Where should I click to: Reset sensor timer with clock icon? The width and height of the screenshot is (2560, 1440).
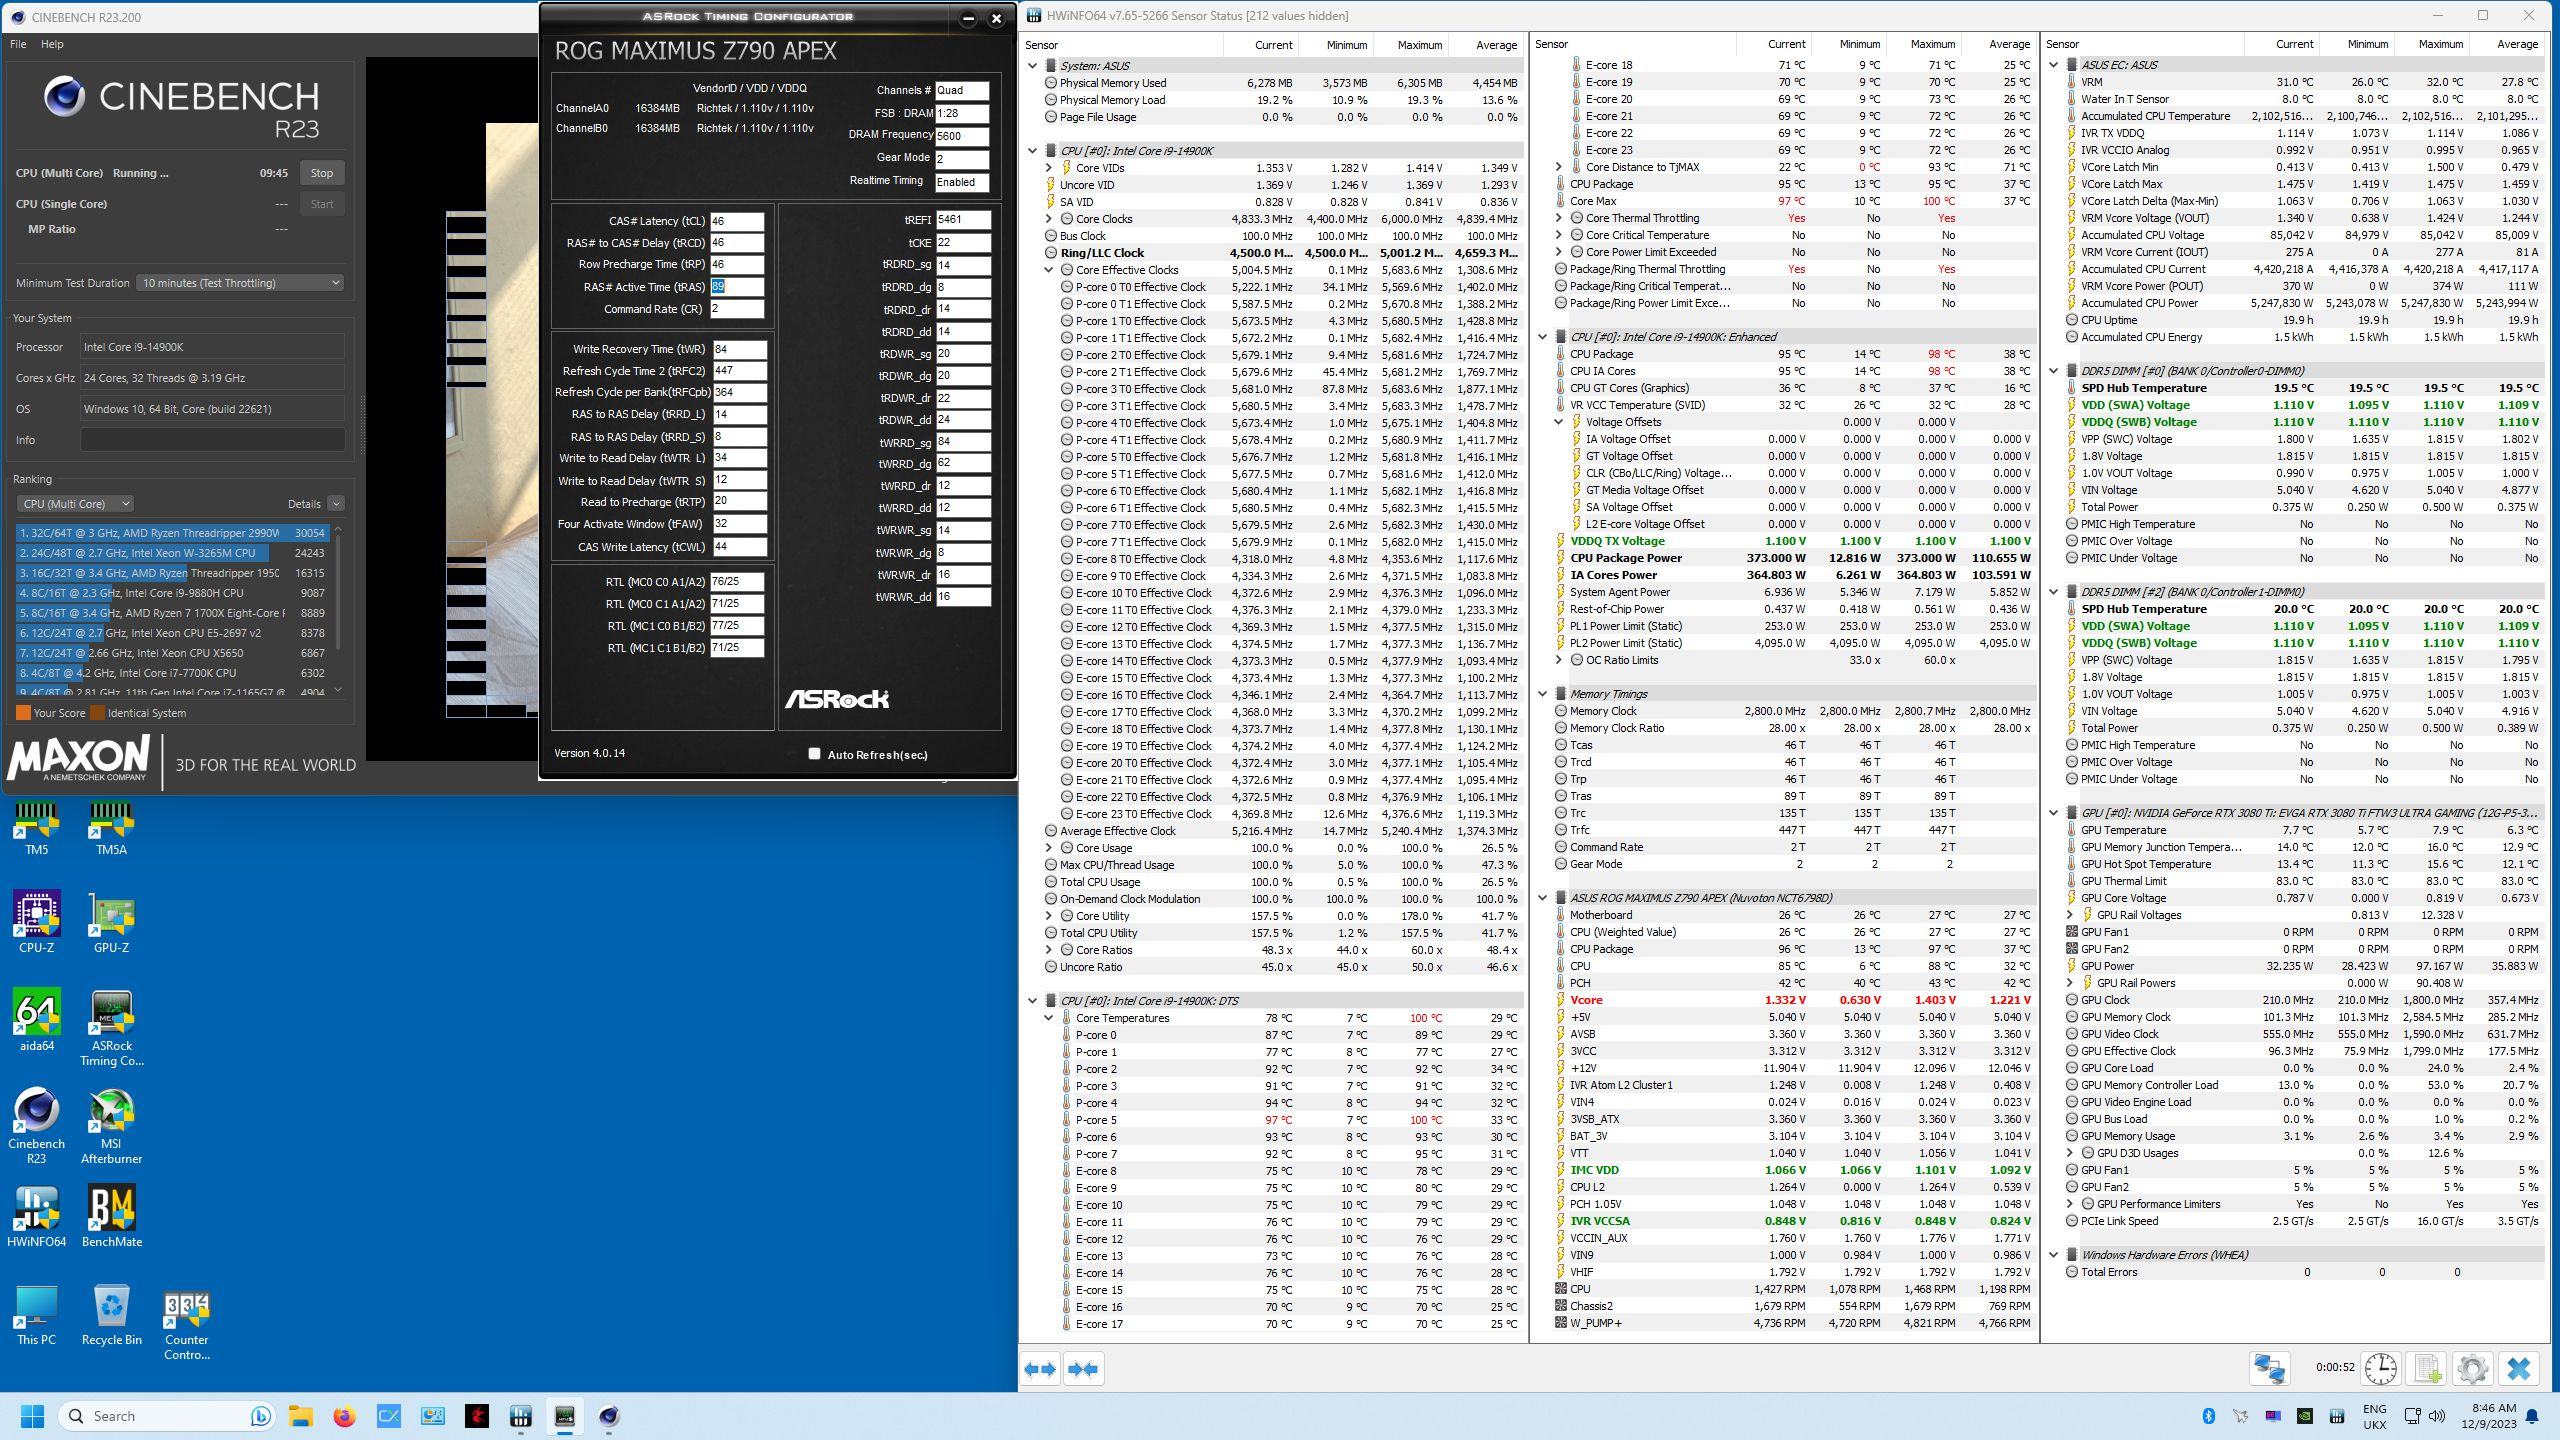[2380, 1369]
